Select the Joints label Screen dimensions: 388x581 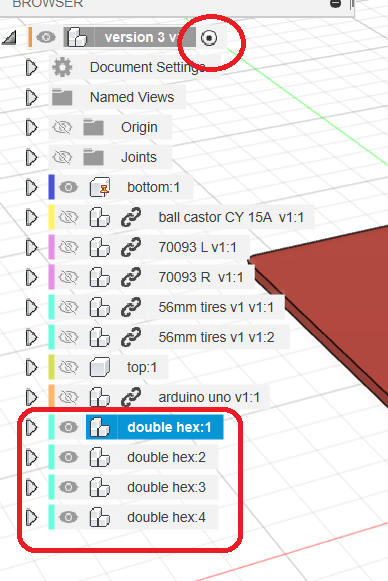[139, 157]
